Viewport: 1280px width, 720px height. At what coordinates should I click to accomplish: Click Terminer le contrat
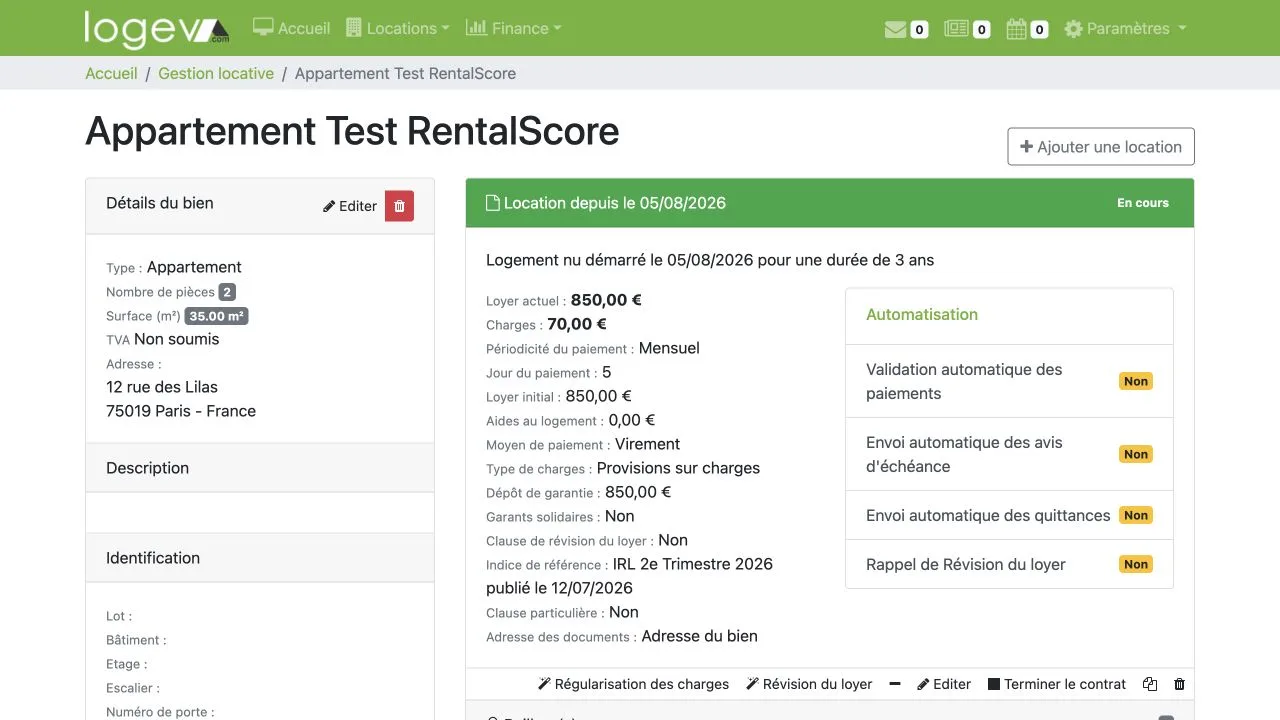[x=1057, y=684]
